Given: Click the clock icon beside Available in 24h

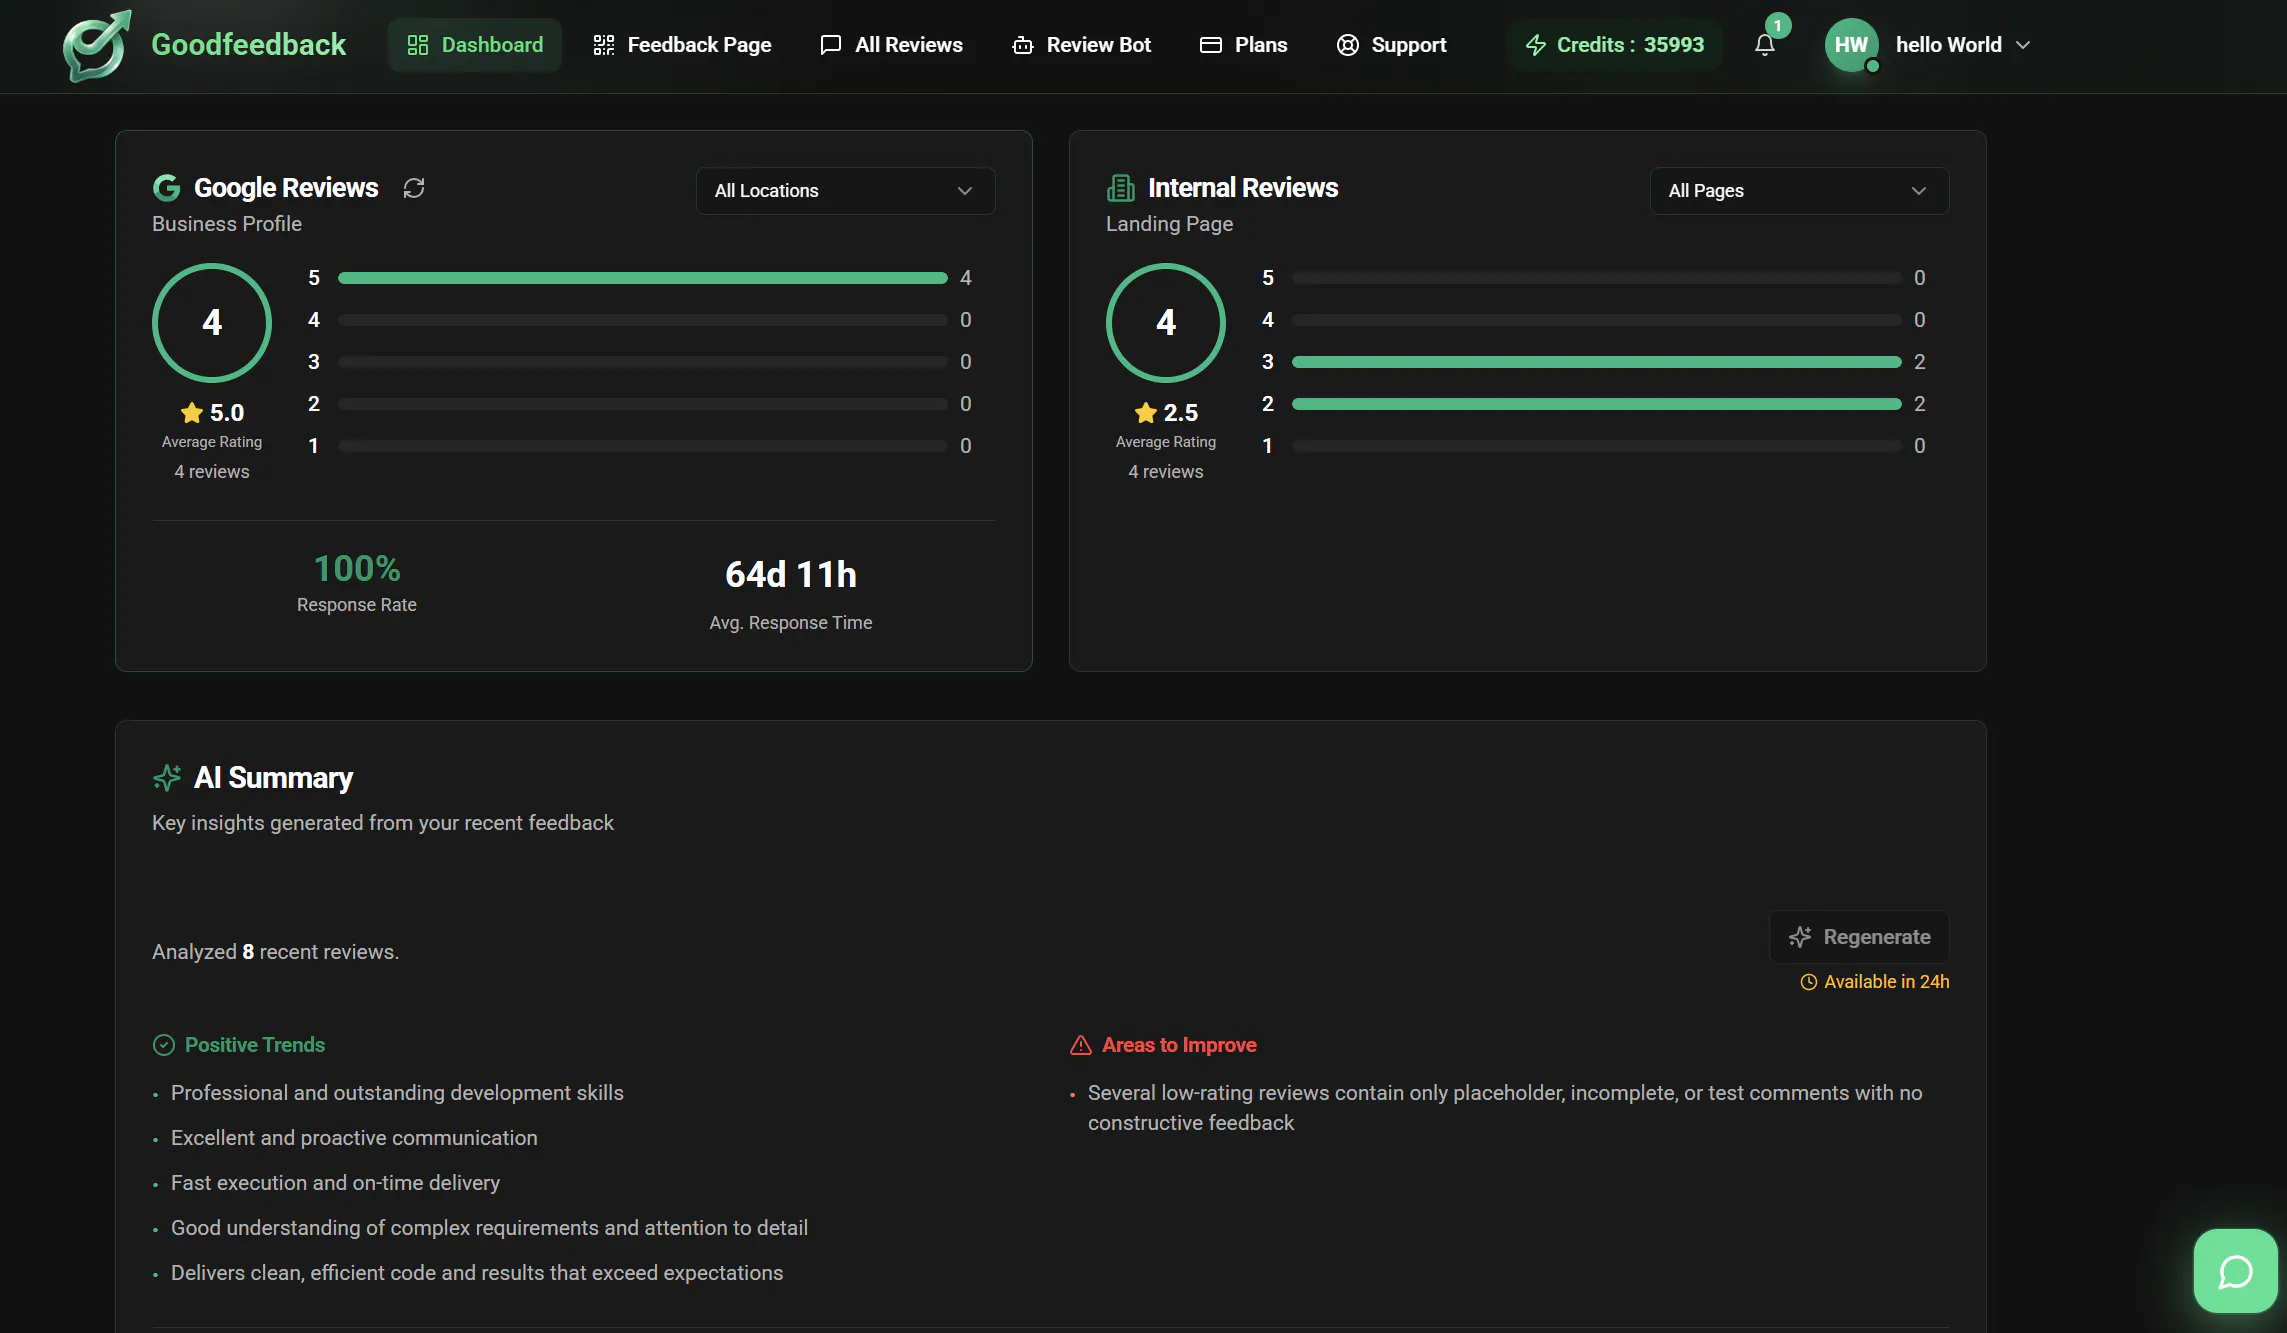Looking at the screenshot, I should tap(1809, 982).
